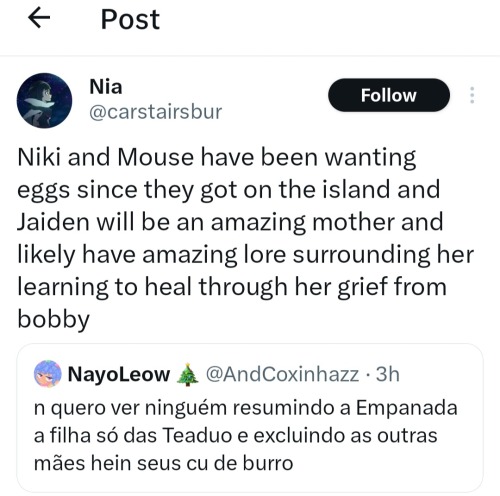Follow the Nia account
The image size is (500, 496).
point(389,95)
